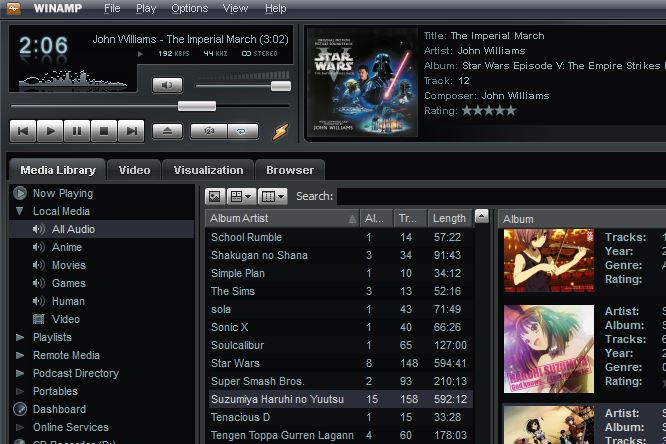Mute audio with the speaker button
The image size is (666, 444).
coord(167,85)
